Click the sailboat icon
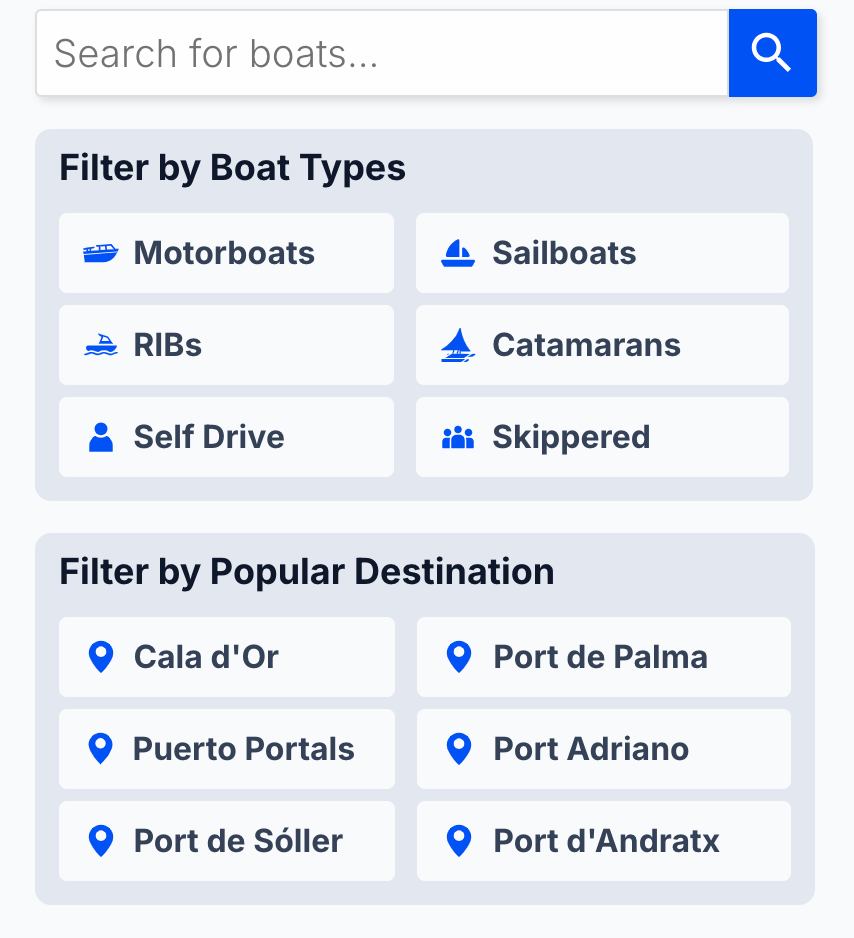The height and width of the screenshot is (938, 854). [x=458, y=253]
